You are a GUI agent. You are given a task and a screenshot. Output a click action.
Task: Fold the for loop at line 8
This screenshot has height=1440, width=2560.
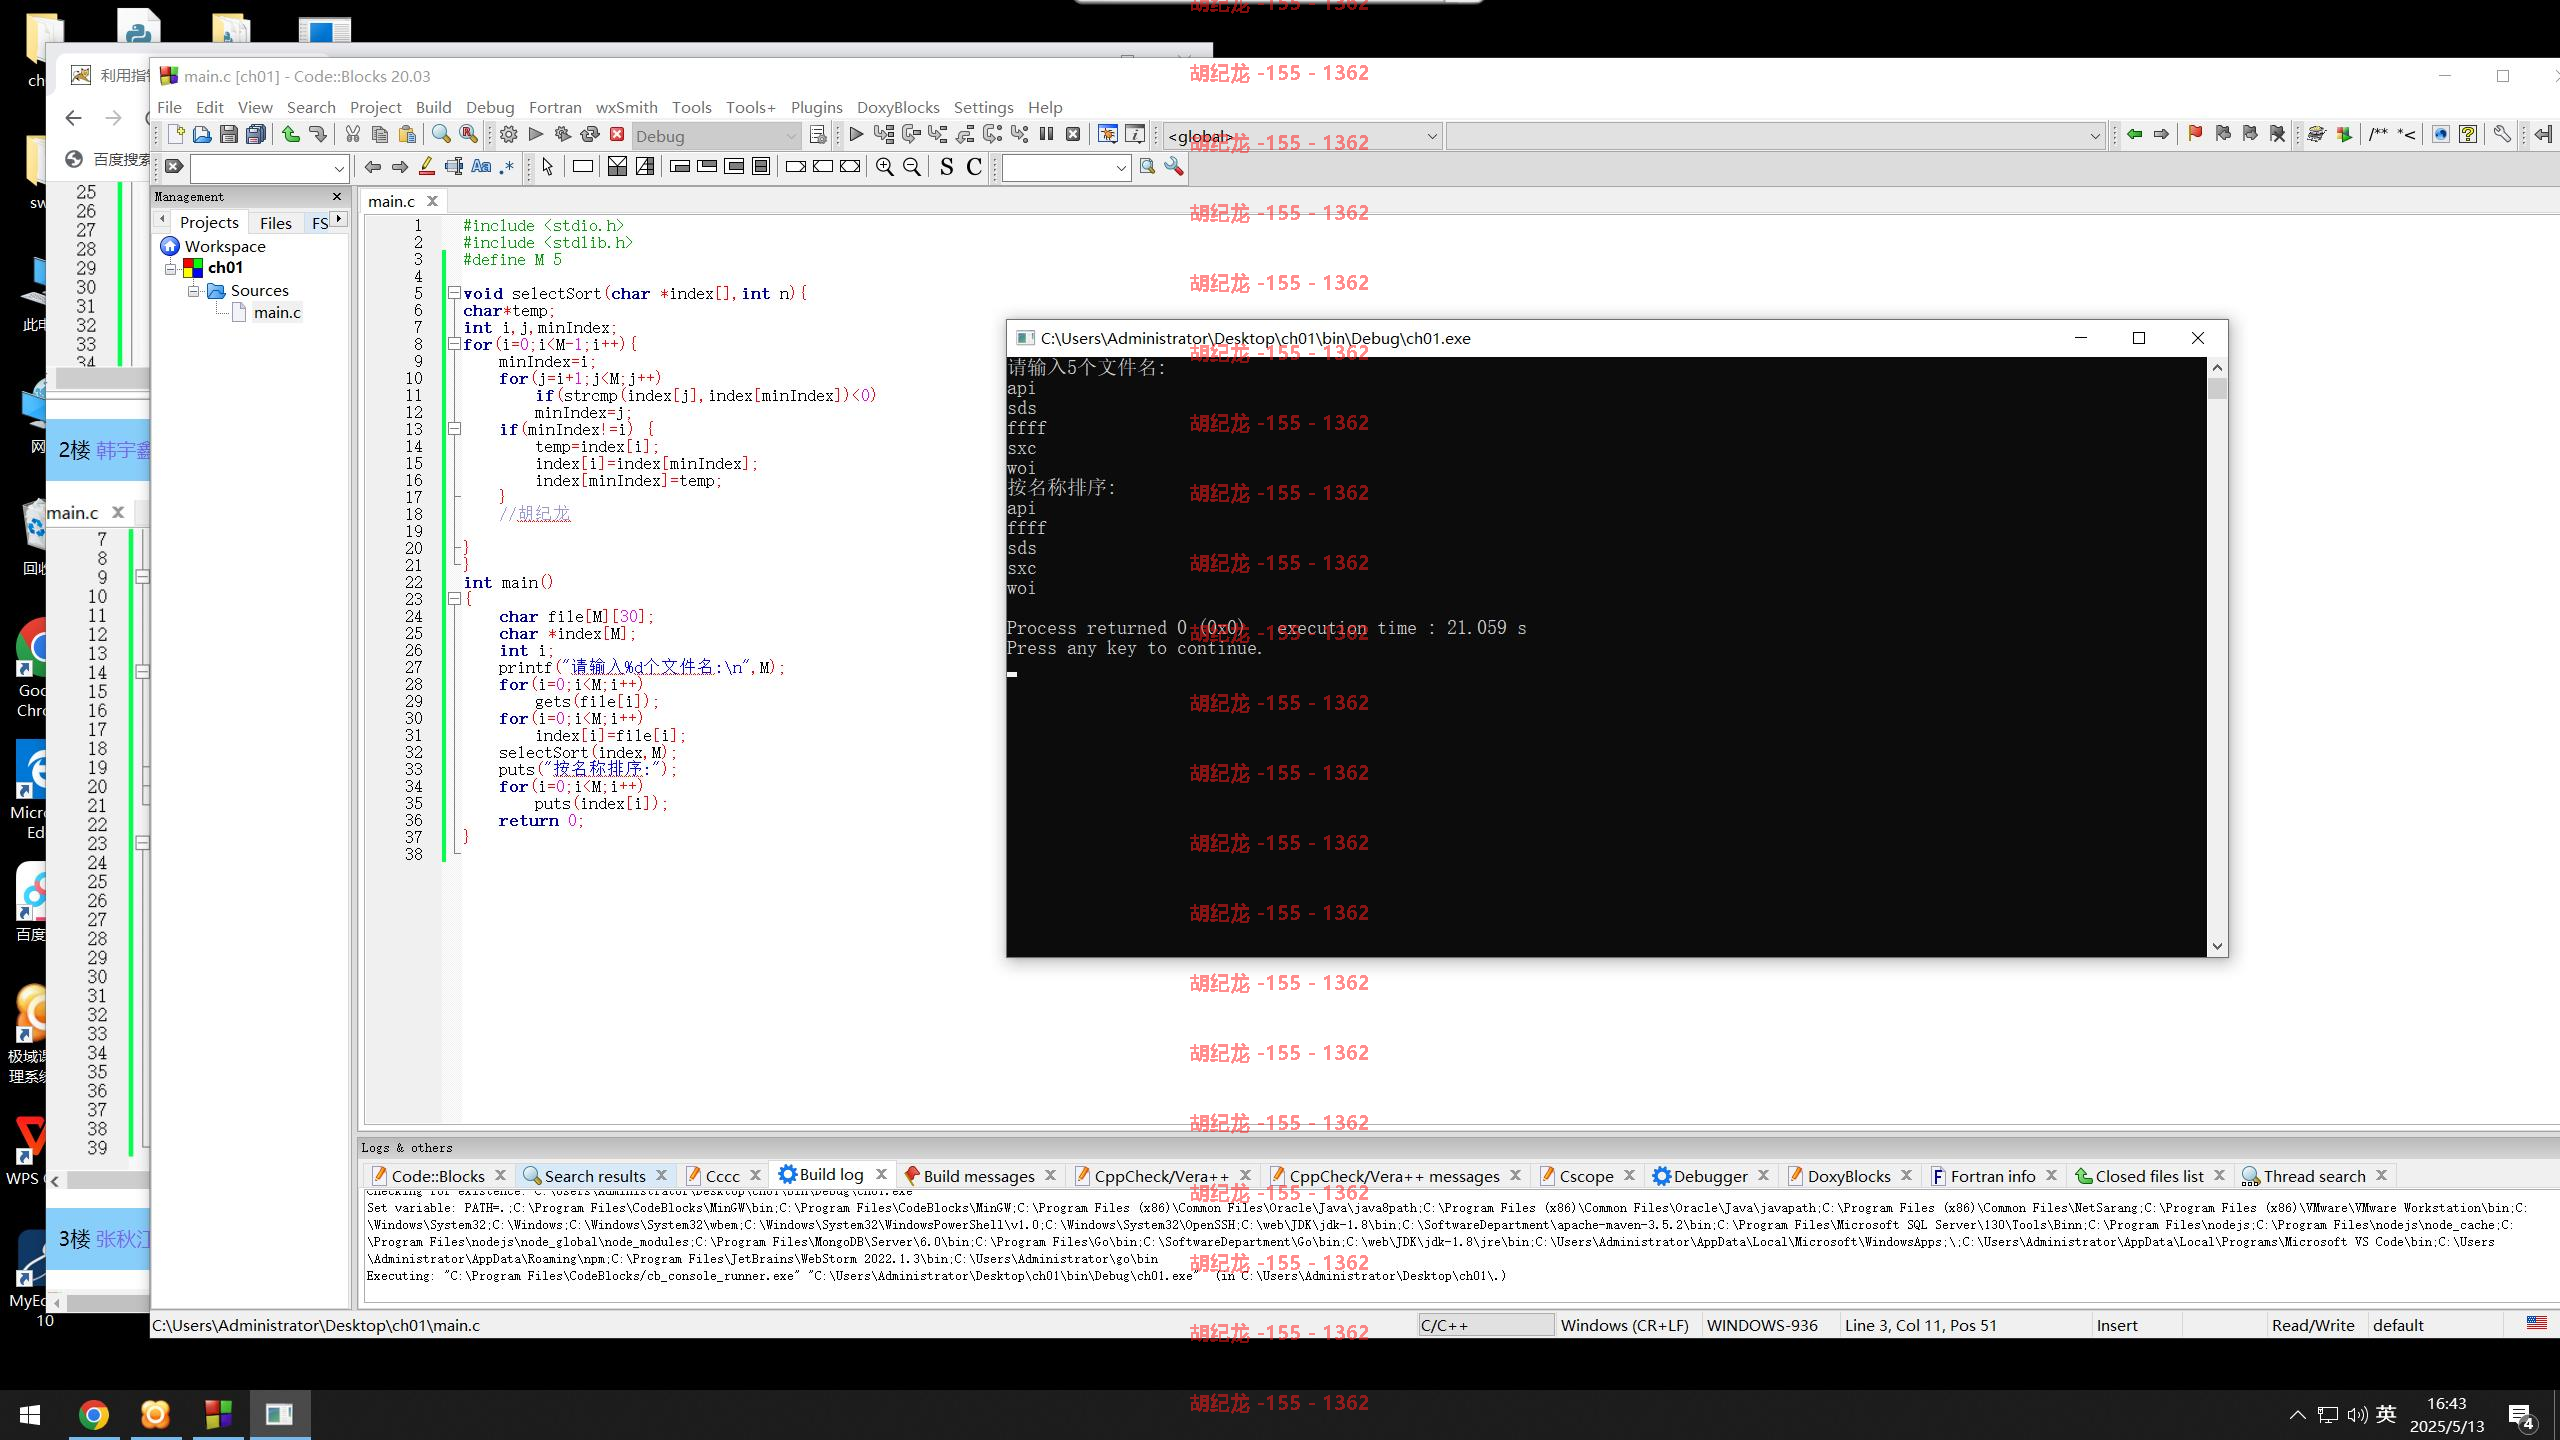coord(454,344)
